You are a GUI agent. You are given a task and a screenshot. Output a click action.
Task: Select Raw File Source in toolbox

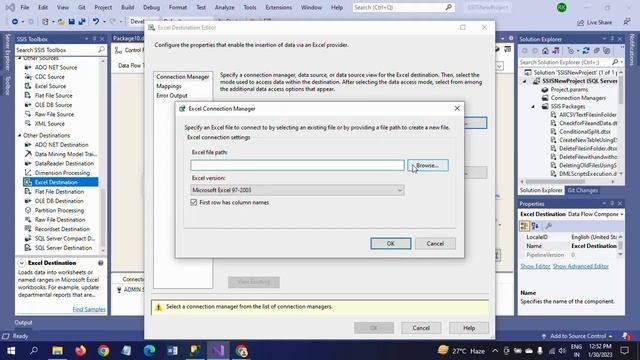pos(54,114)
